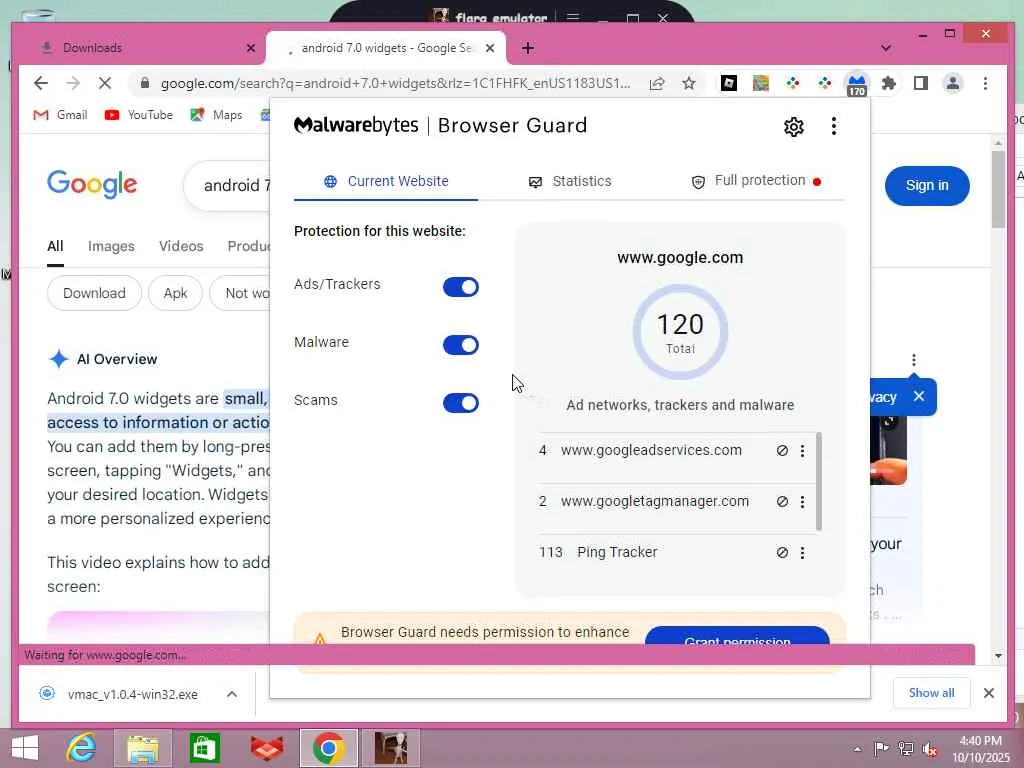Screen dimensions: 1024x768
Task: Stop loading the page
Action: tap(104, 83)
